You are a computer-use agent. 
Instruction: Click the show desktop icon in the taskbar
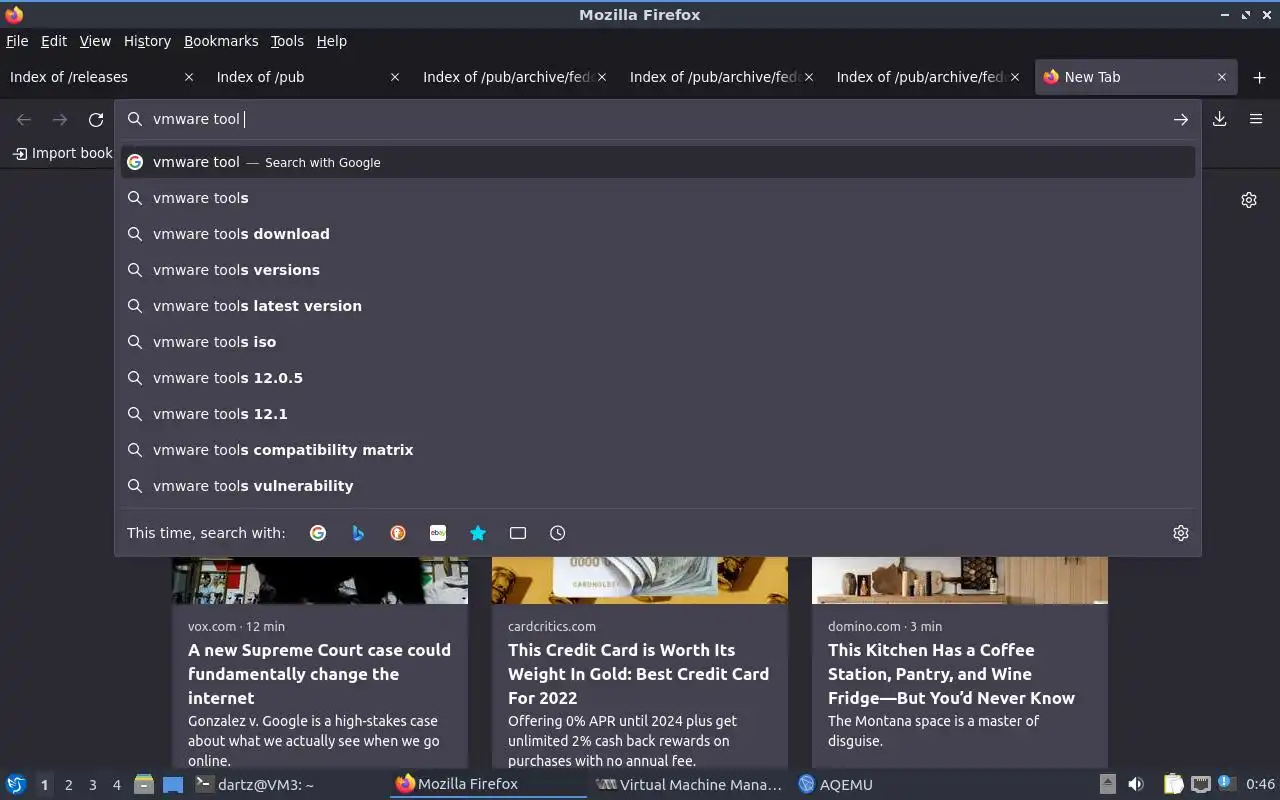tap(173, 785)
